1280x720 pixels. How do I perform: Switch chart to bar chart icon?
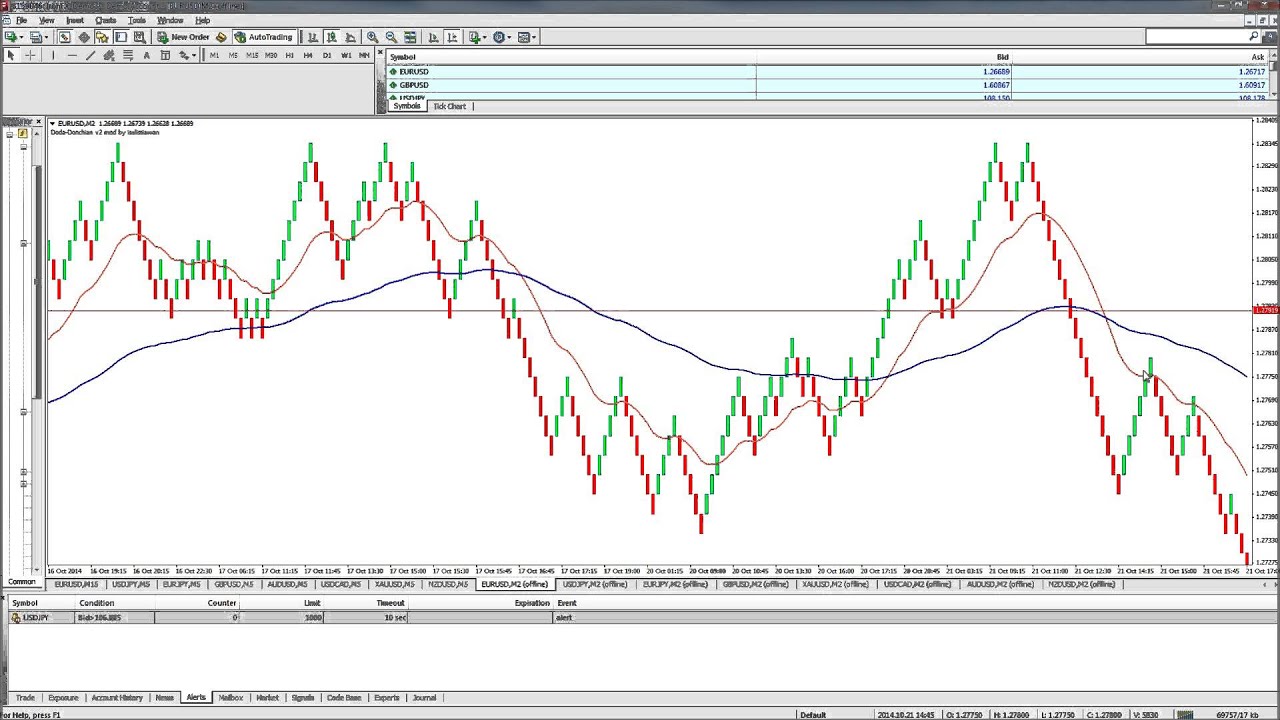click(x=312, y=37)
